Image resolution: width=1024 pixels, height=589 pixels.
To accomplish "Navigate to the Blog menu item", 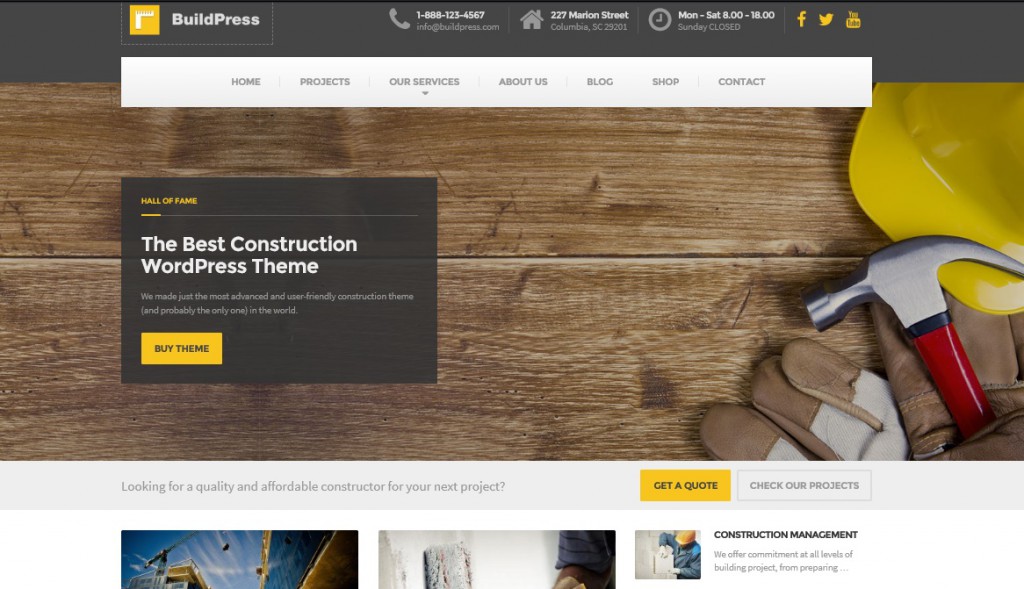I will (600, 82).
